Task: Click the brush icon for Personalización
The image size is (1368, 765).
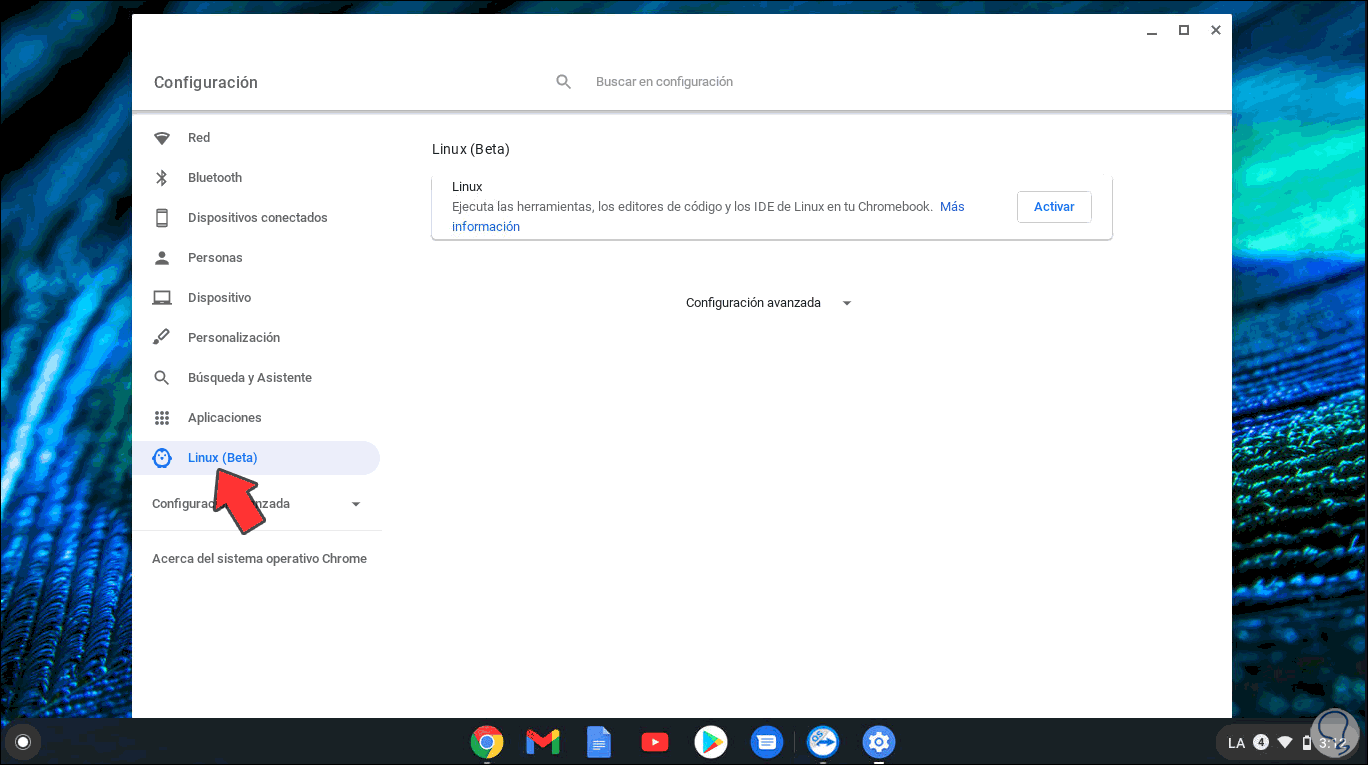Action: [x=162, y=338]
